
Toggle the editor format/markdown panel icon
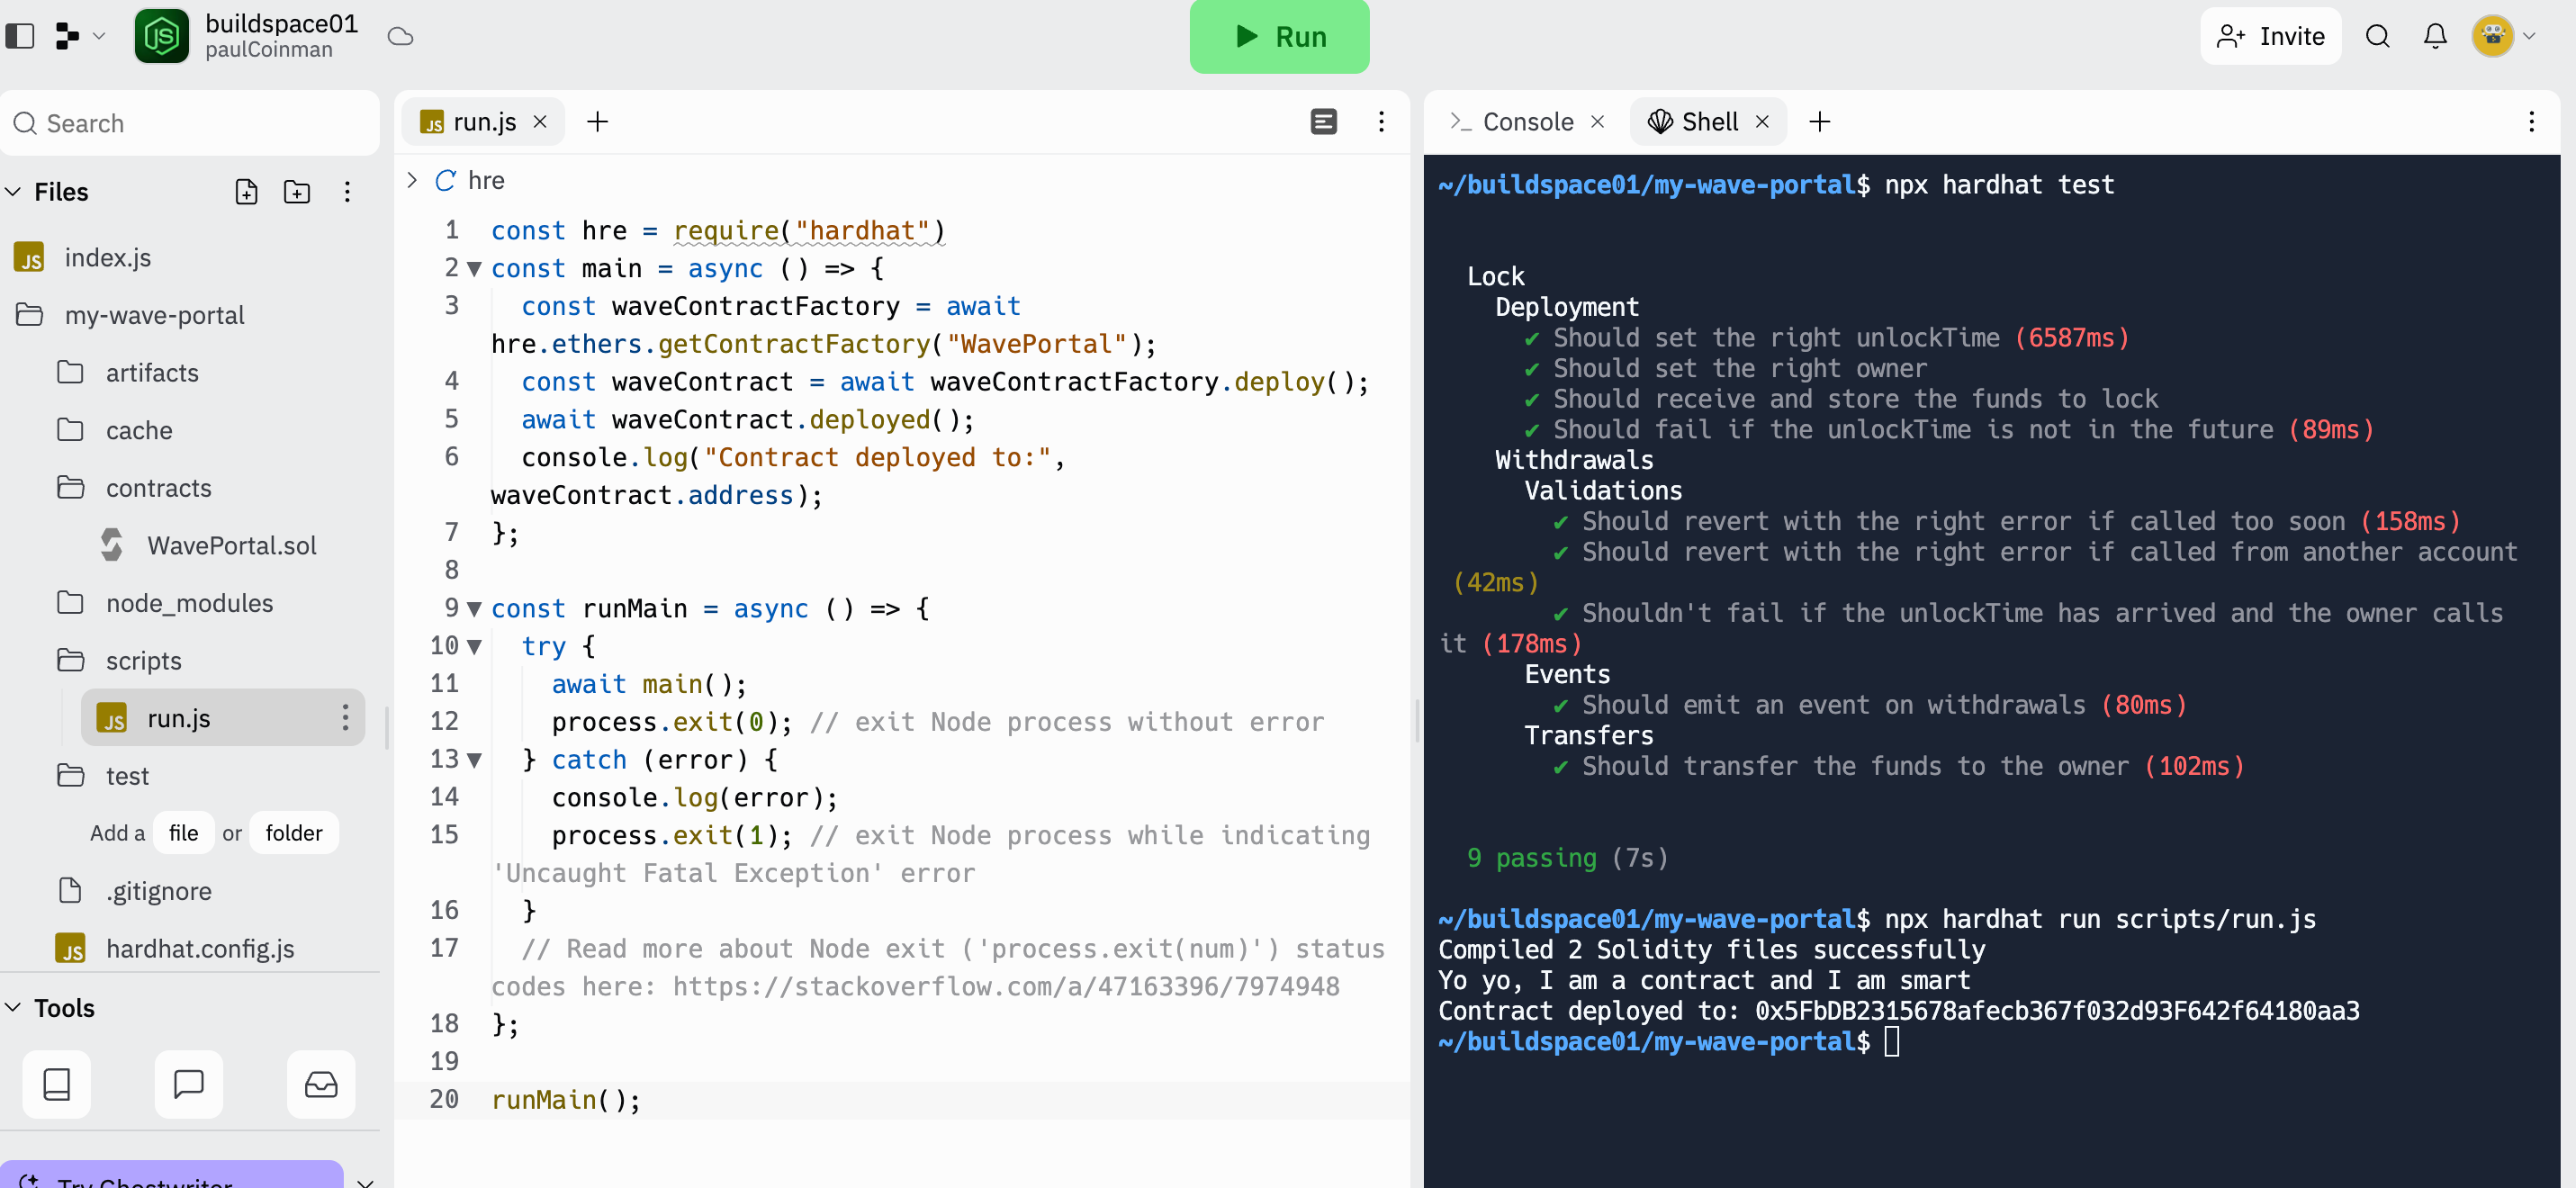(x=1324, y=122)
